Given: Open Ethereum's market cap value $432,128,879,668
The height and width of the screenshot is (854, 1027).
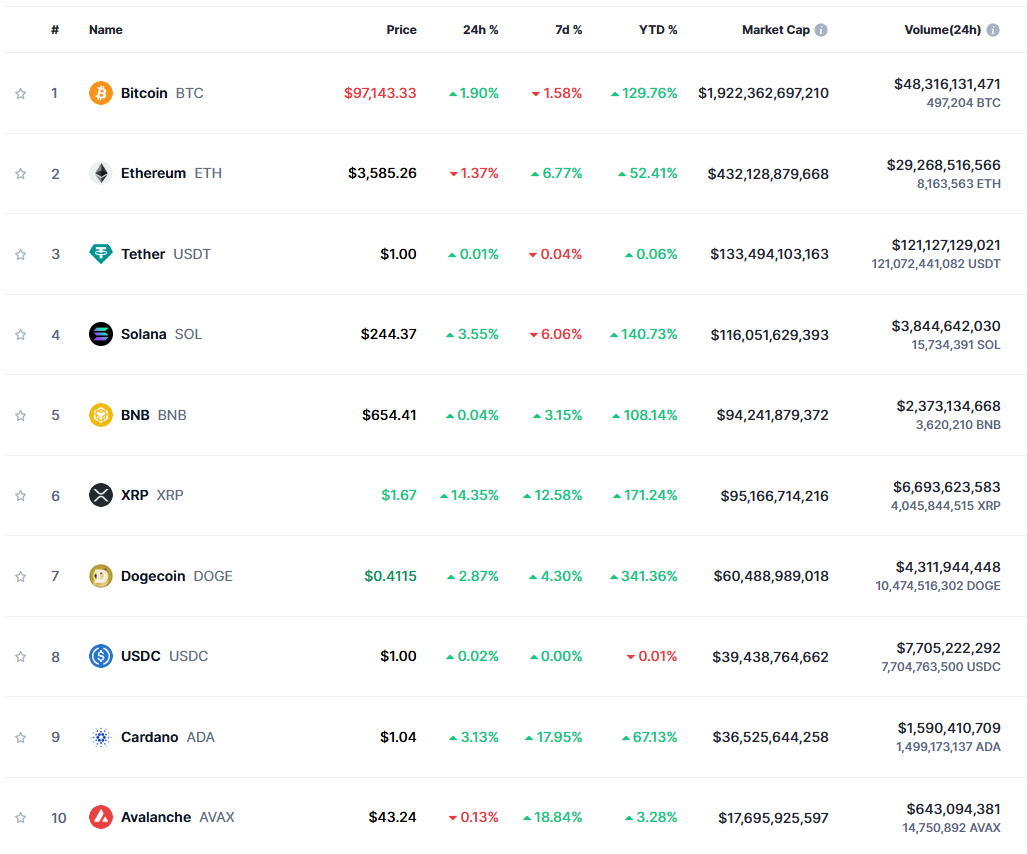Looking at the screenshot, I should [x=768, y=174].
